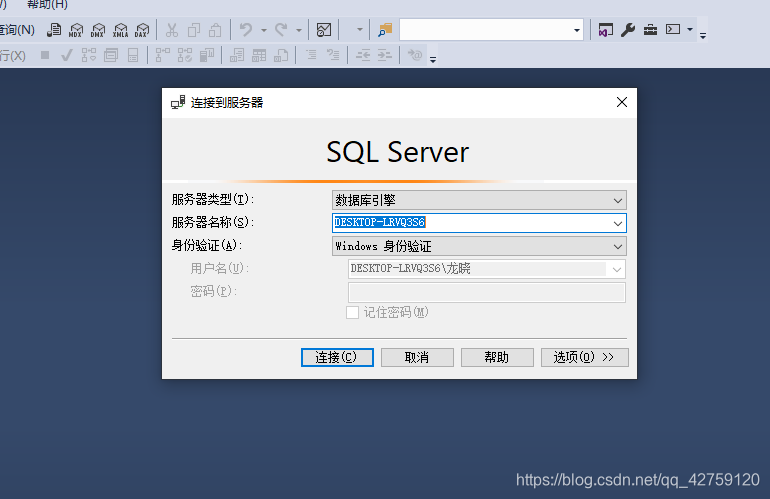Click the Cut scissors icon
The image size is (770, 499).
coord(171,30)
